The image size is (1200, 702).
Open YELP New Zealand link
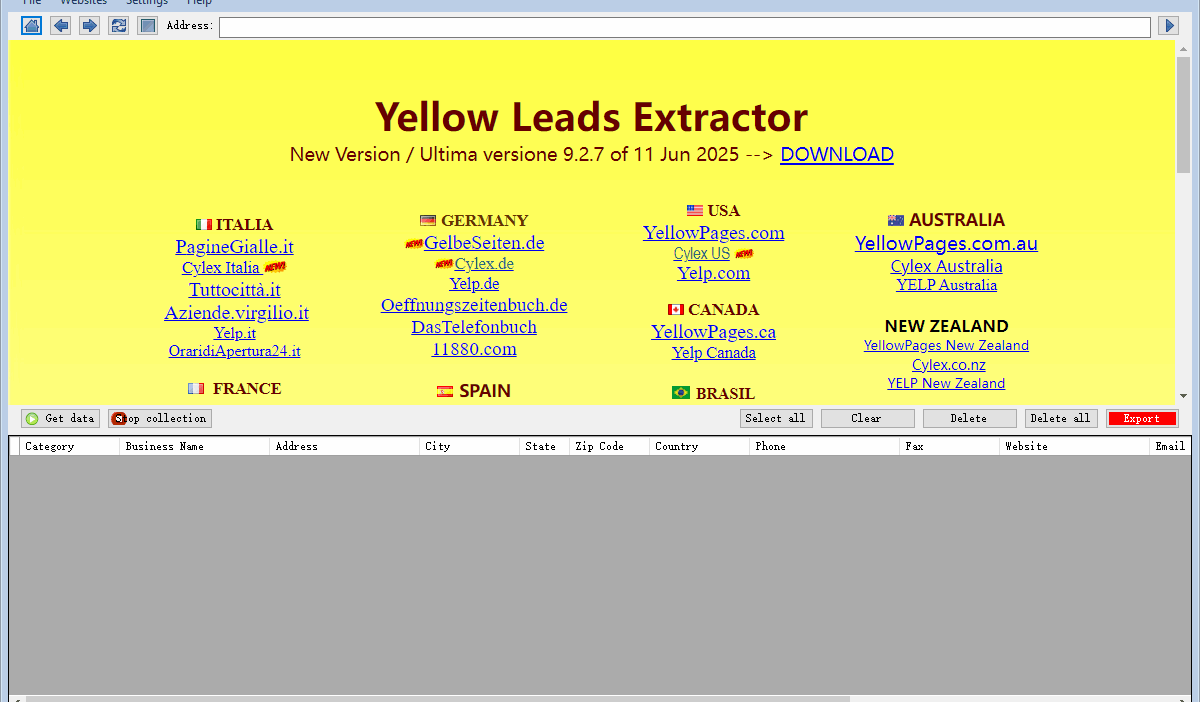click(946, 383)
